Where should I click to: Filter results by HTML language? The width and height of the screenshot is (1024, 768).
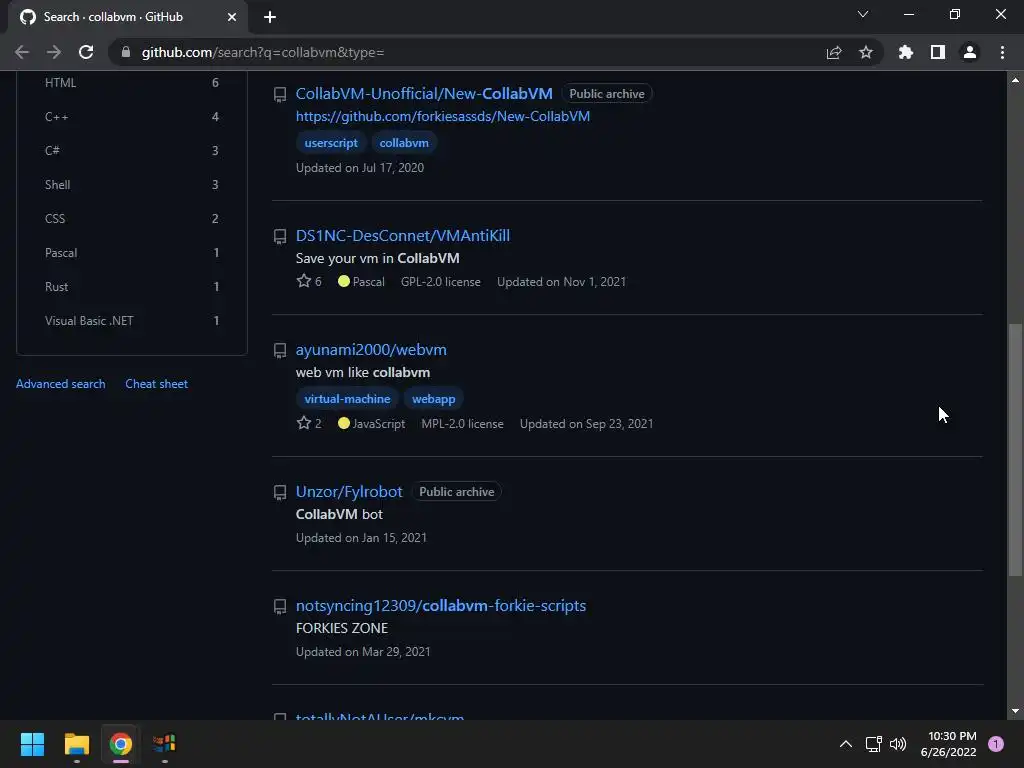tap(132, 83)
